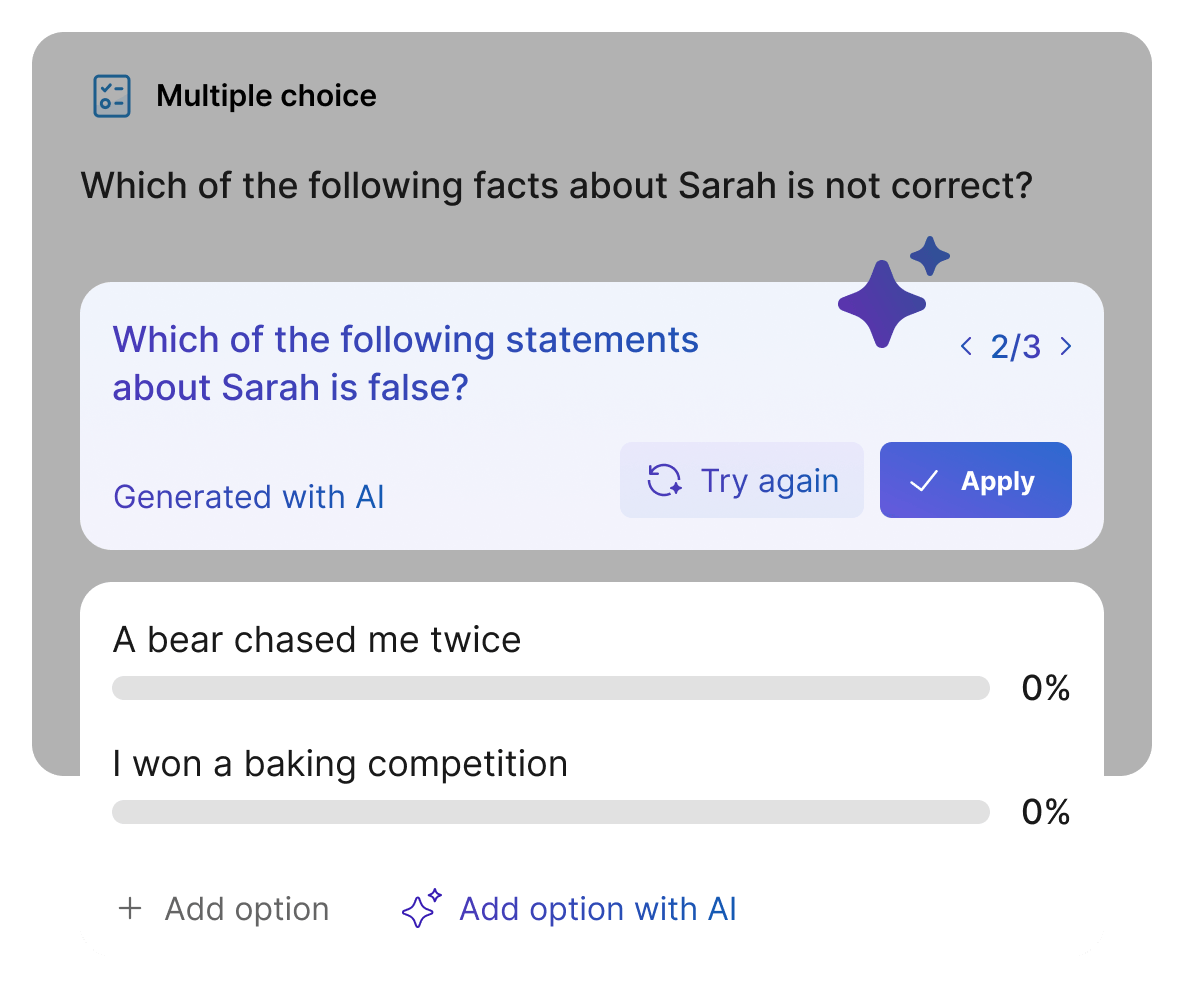The width and height of the screenshot is (1184, 988).
Task: Click the small blue sparkle star
Action: pos(930,257)
